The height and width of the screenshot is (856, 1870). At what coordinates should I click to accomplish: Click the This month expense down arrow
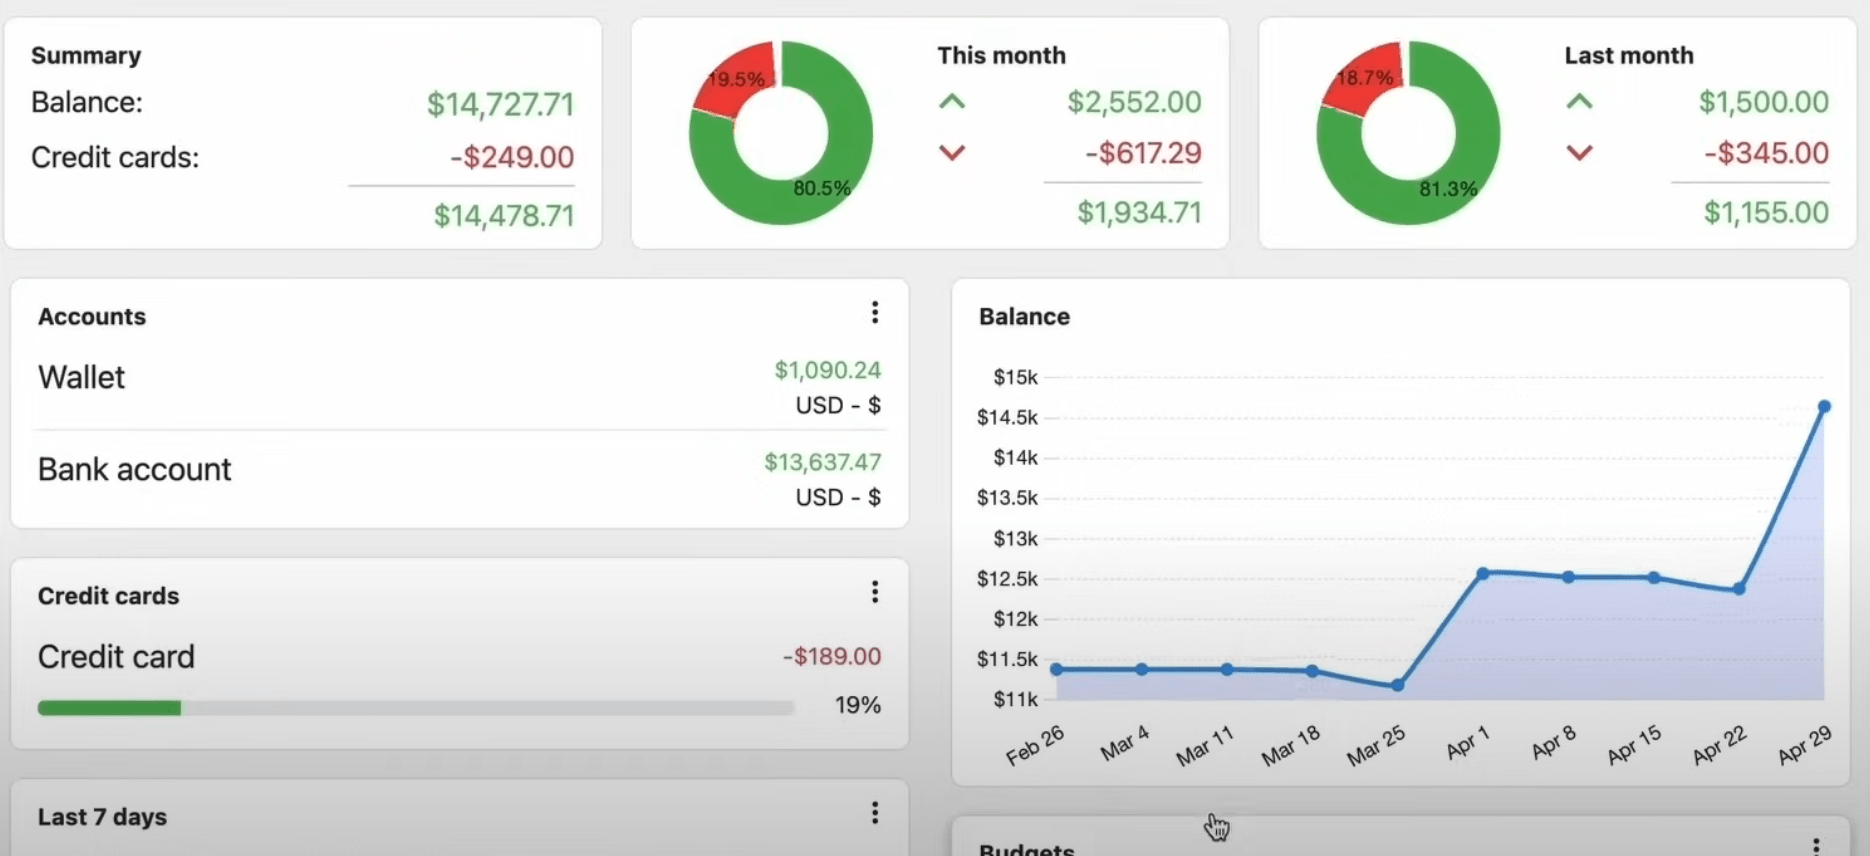pyautogui.click(x=952, y=153)
